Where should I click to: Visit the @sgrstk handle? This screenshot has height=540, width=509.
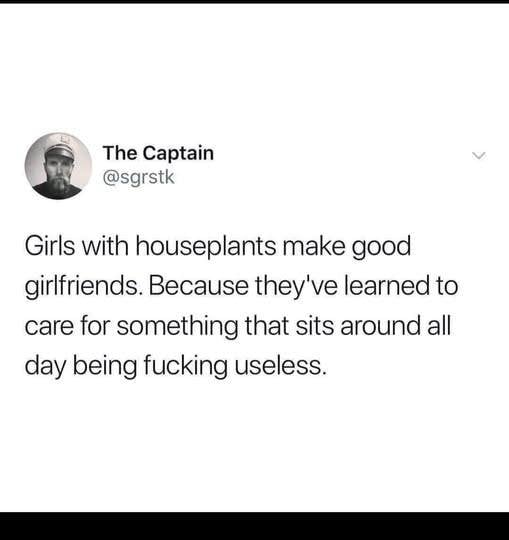click(139, 178)
